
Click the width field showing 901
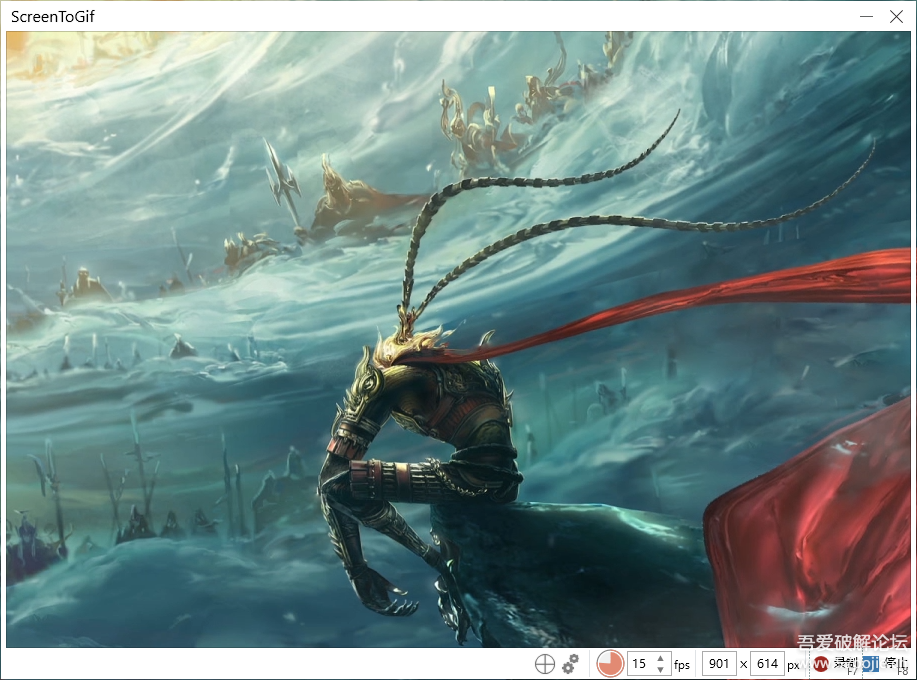pos(719,664)
